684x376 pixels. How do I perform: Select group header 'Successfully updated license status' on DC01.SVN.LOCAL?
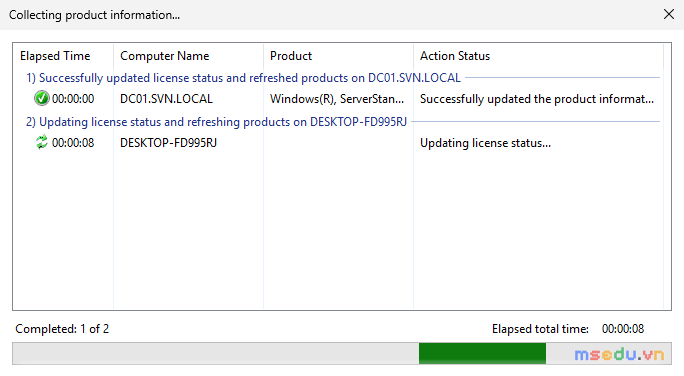[x=243, y=78]
